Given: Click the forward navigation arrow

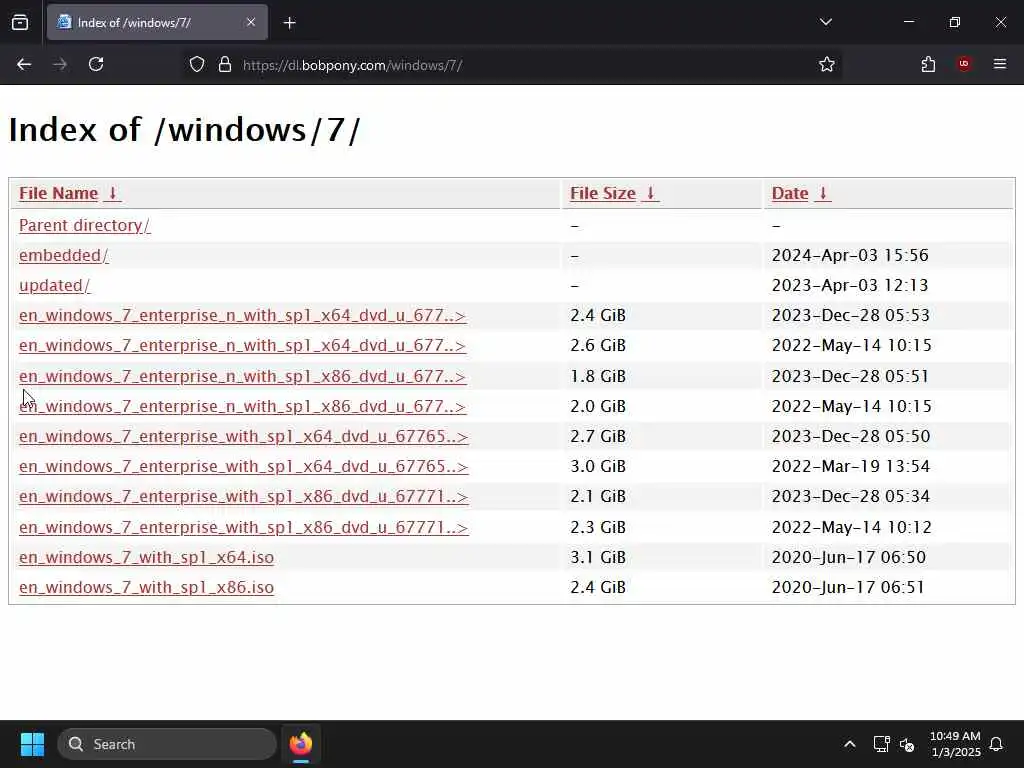Looking at the screenshot, I should [x=60, y=64].
